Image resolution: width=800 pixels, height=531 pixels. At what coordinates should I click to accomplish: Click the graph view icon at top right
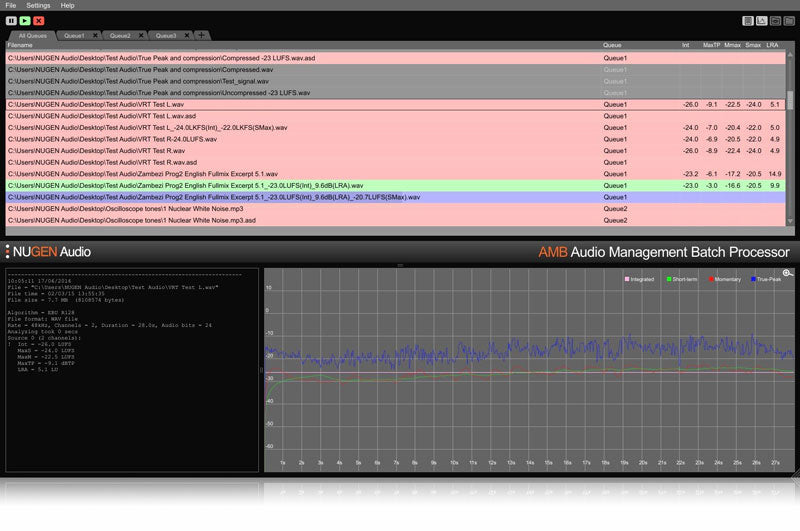[x=762, y=21]
